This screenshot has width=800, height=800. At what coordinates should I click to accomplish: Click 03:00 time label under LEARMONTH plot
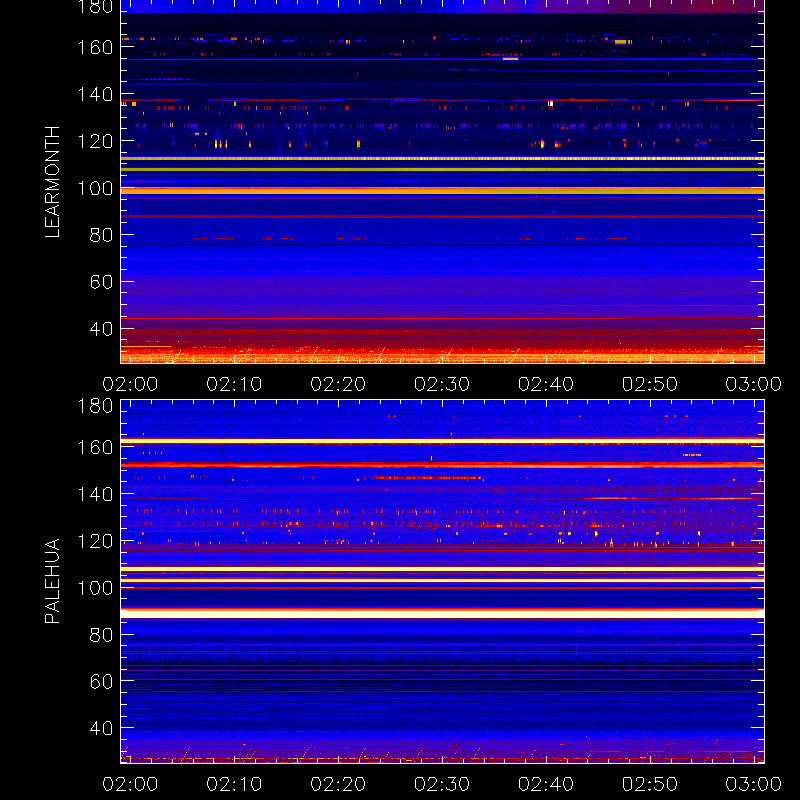[x=754, y=384]
